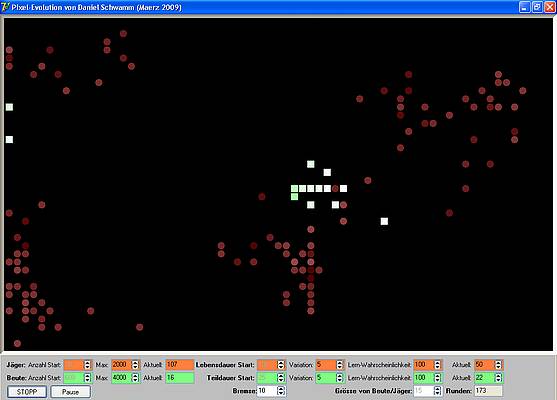The width and height of the screenshot is (557, 400).
Task: Click the Jäger Max spinner arrows
Action: [135, 365]
